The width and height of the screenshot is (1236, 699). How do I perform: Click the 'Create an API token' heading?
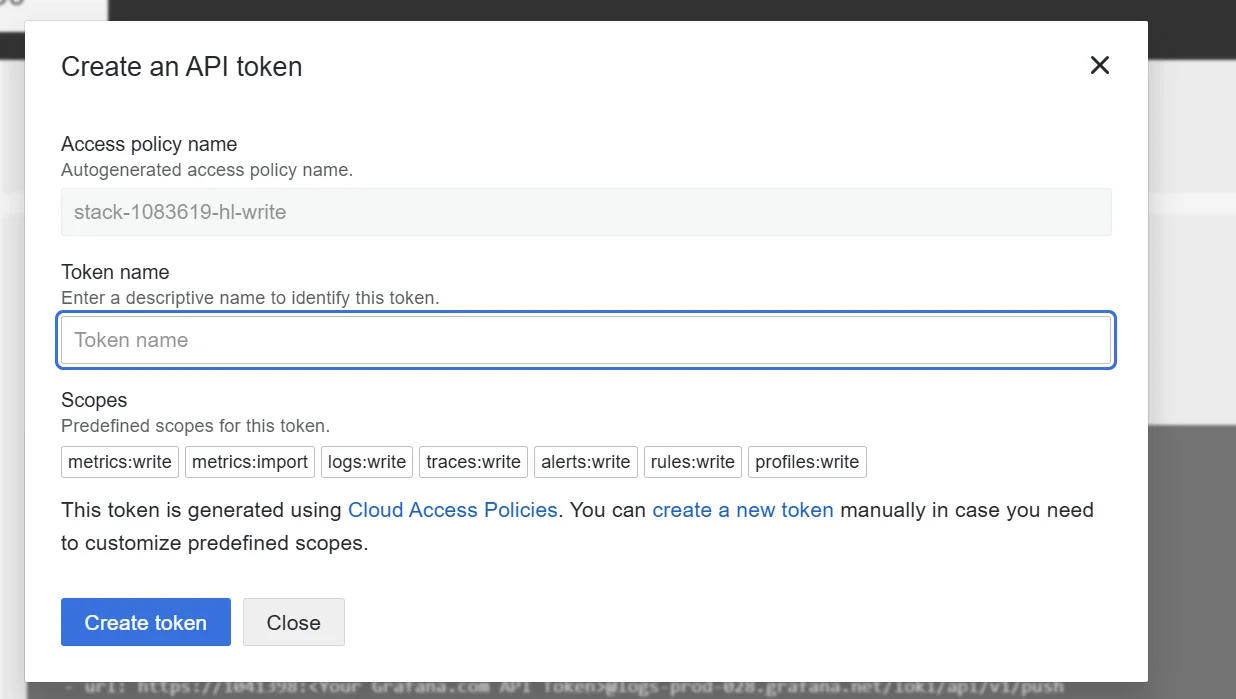coord(181,67)
